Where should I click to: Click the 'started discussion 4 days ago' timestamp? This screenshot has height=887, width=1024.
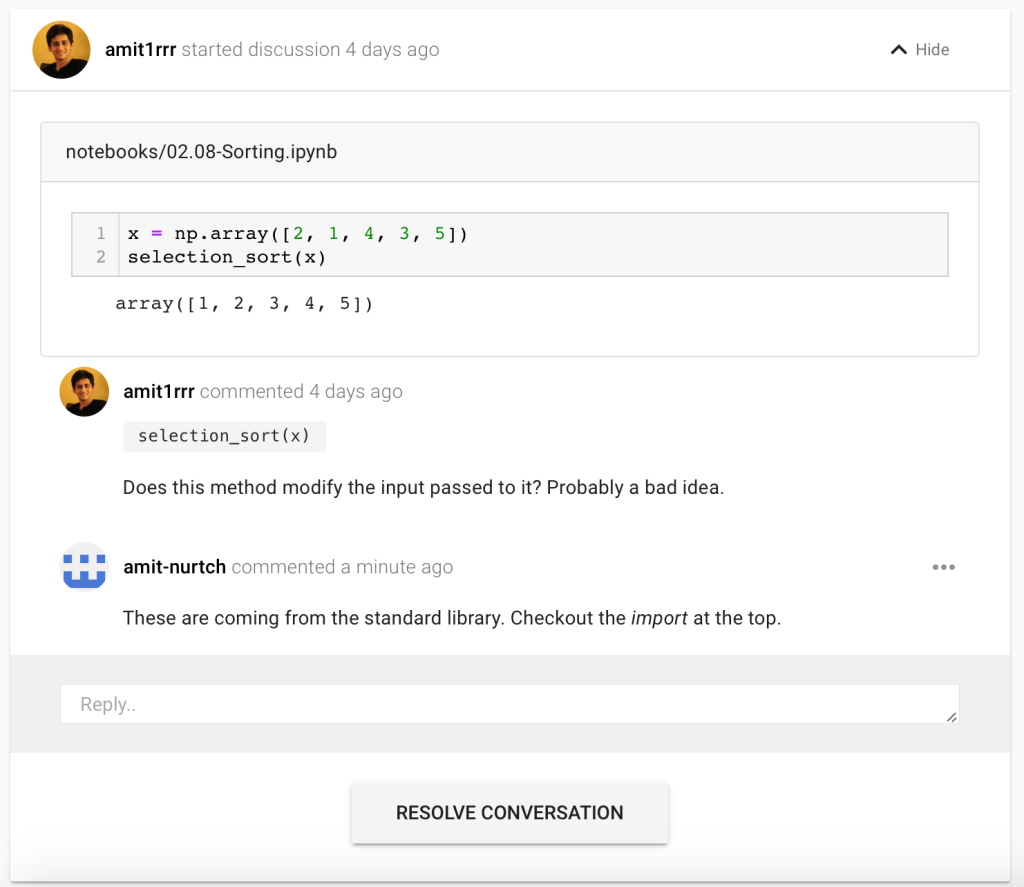(x=310, y=50)
